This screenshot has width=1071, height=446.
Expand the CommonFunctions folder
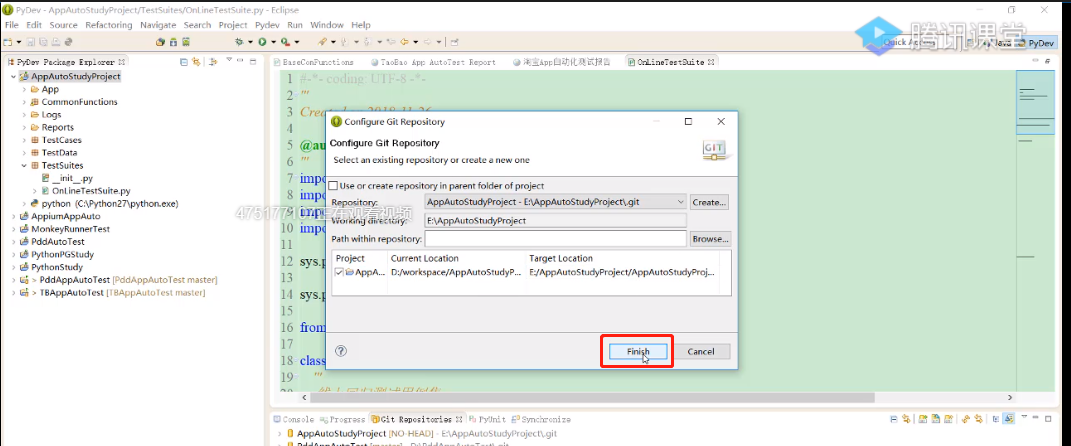click(25, 102)
